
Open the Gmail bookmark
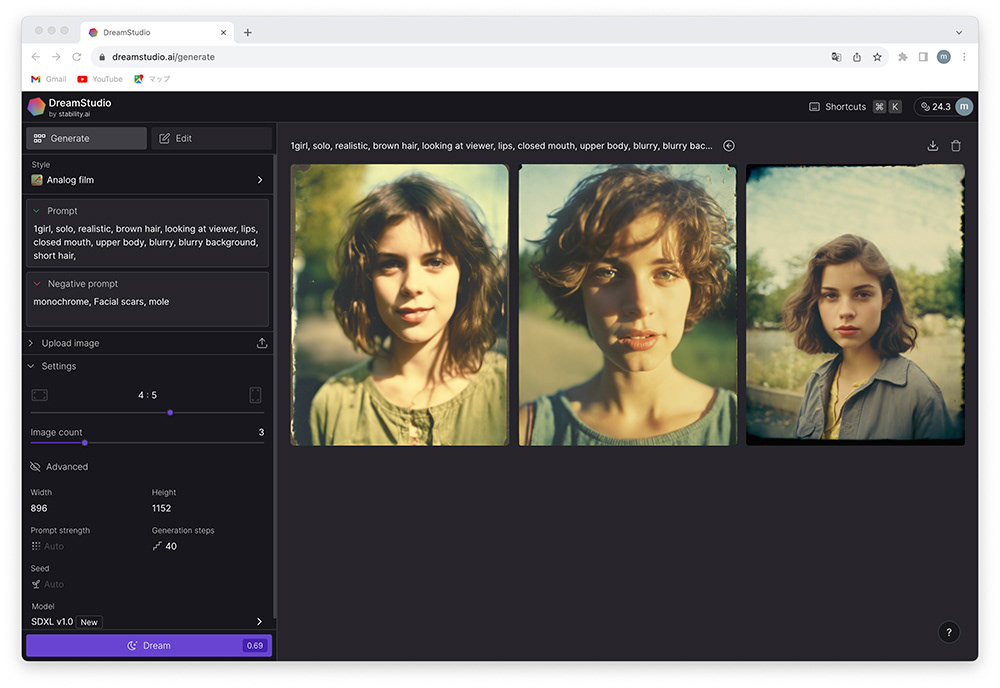pyautogui.click(x=48, y=79)
